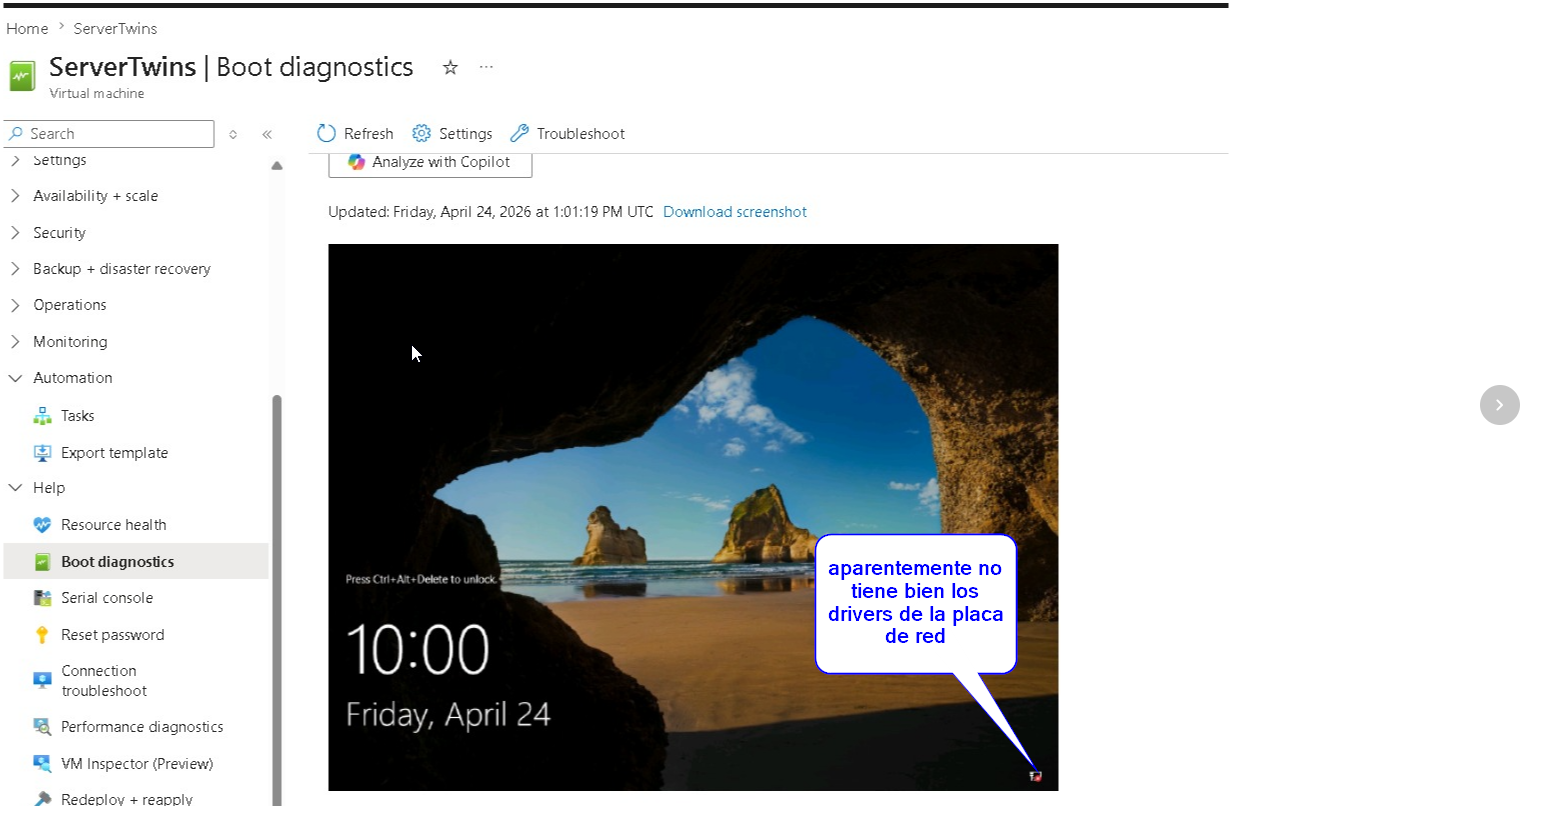Click the sidebar Search input field

click(x=109, y=134)
